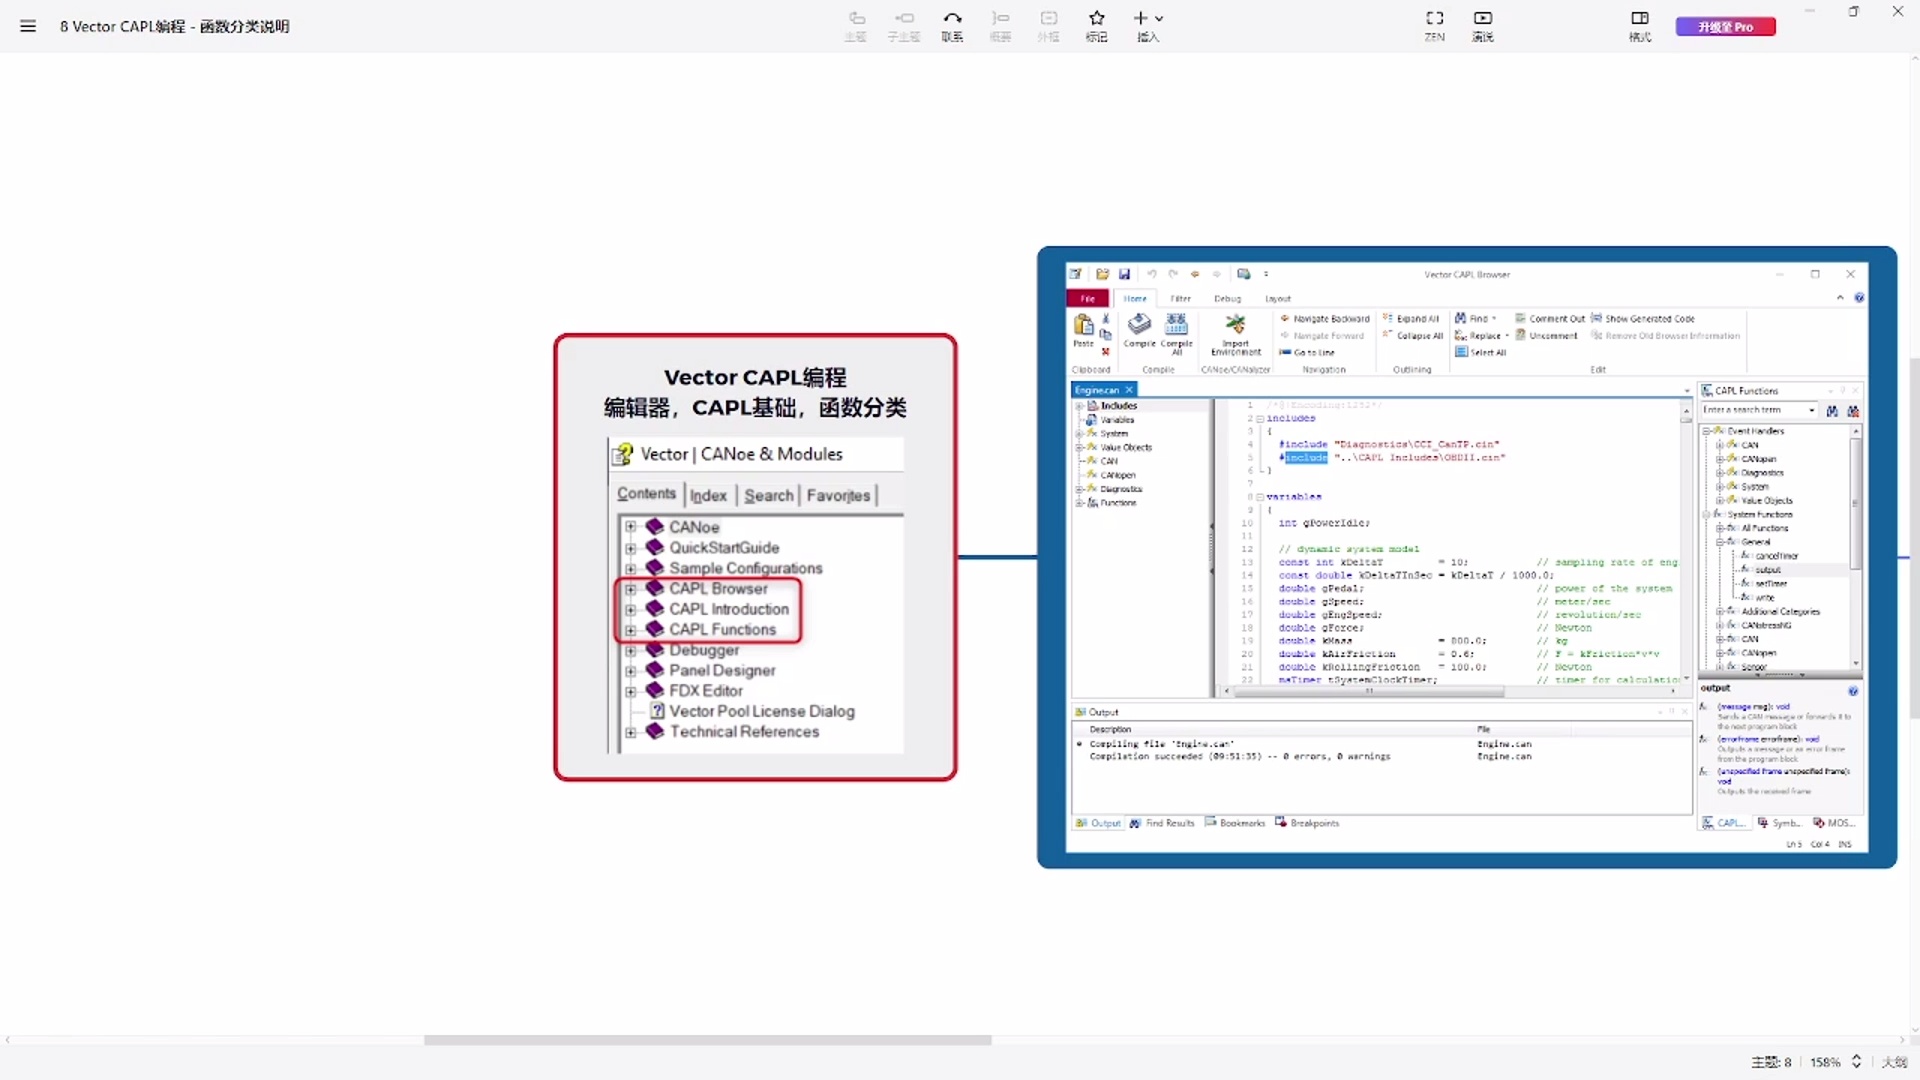The image size is (1920, 1080).
Task: Click the horizontal canvas scrollbar
Action: point(707,1040)
